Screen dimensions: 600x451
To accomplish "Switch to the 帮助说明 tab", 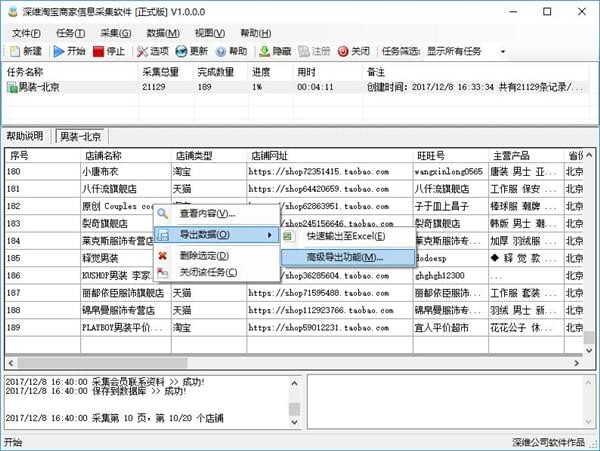I will coord(25,136).
